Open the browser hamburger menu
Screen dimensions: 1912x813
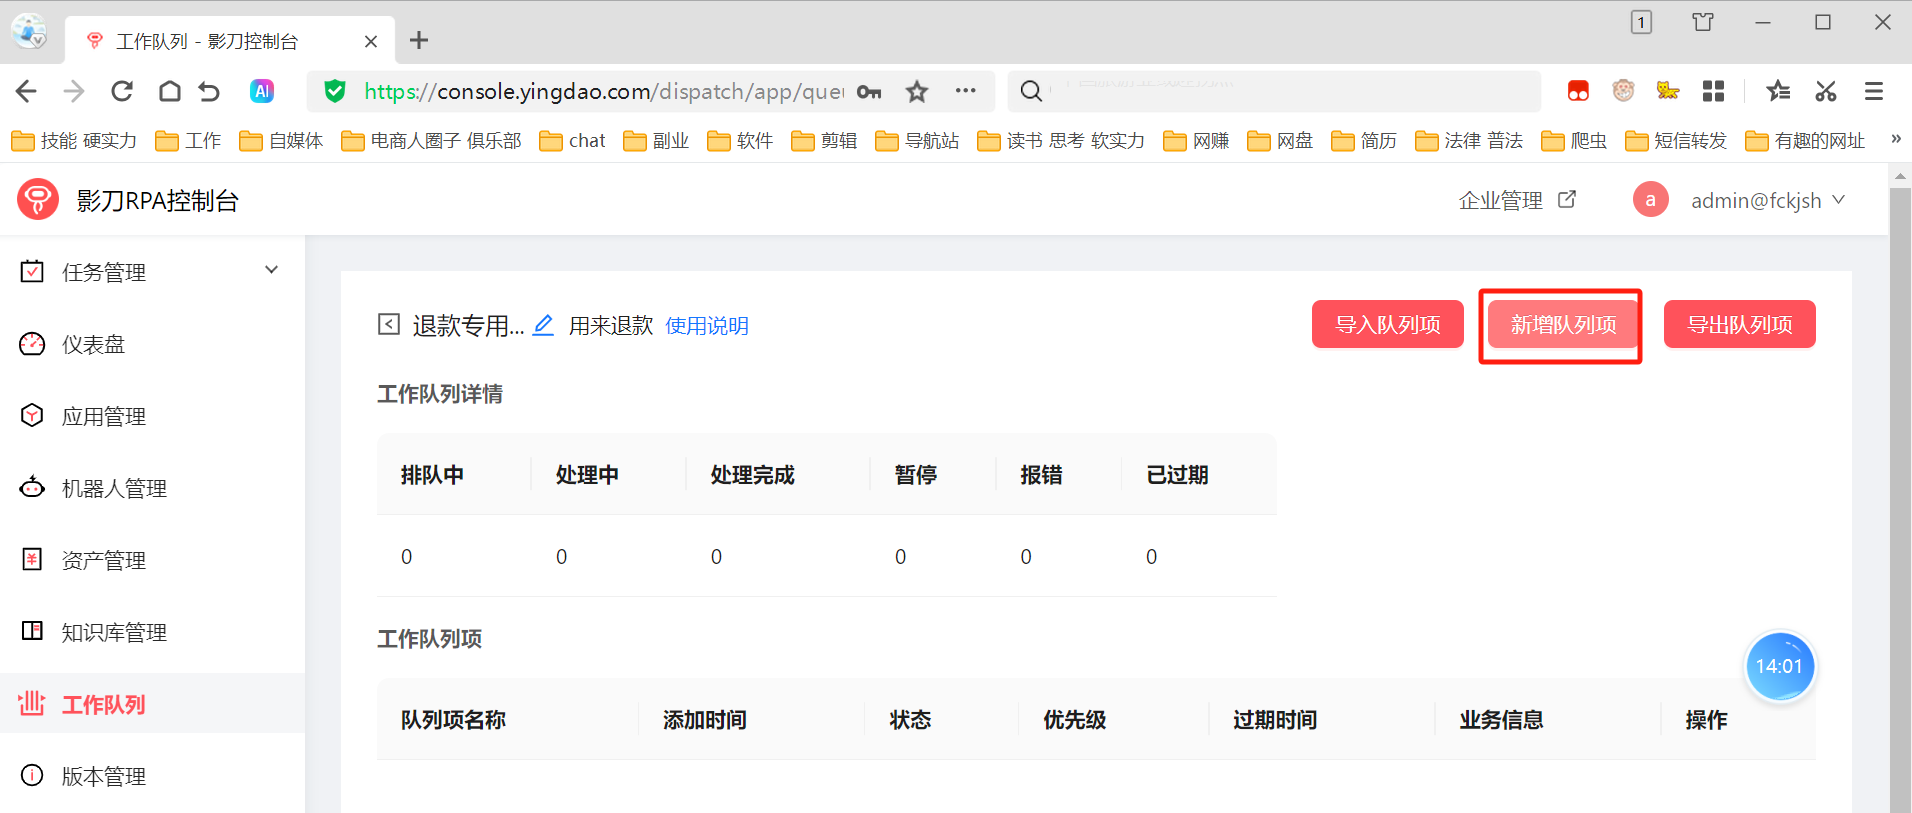pyautogui.click(x=1874, y=92)
